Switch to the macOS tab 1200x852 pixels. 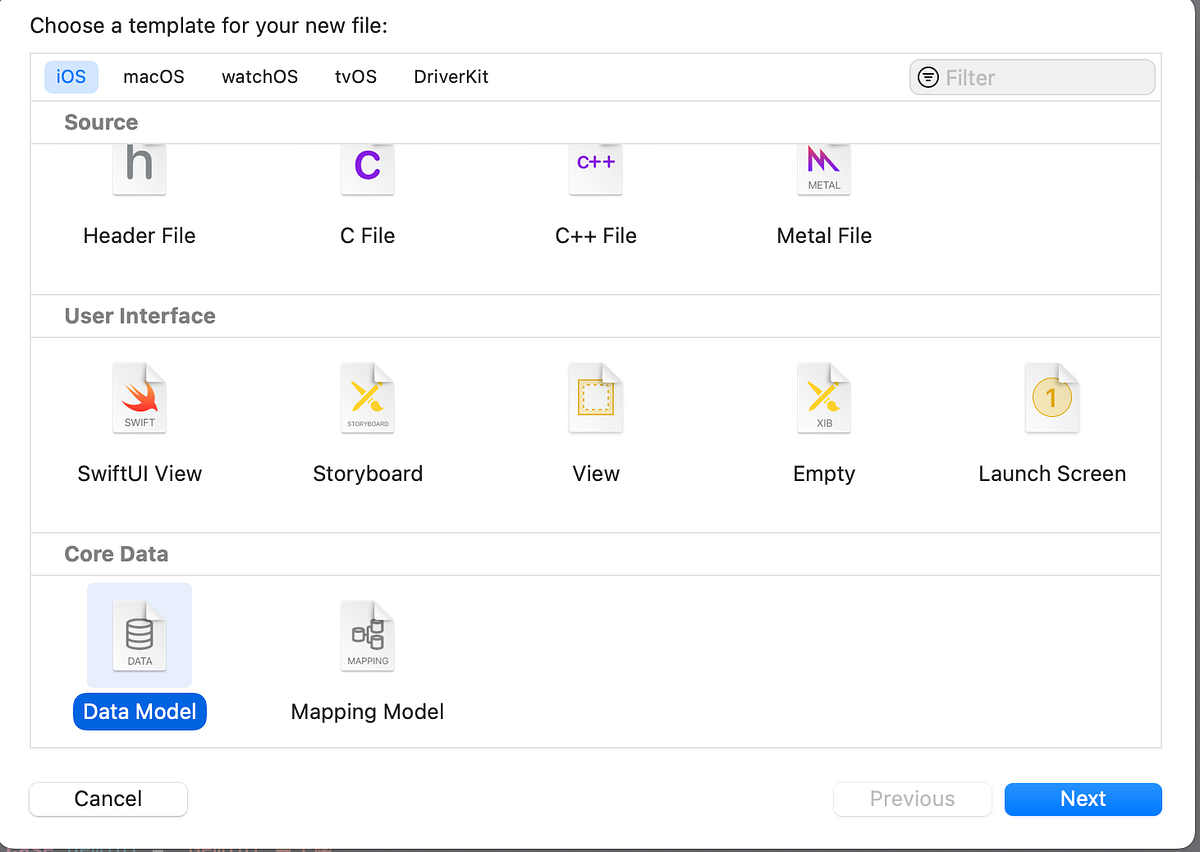click(x=153, y=76)
